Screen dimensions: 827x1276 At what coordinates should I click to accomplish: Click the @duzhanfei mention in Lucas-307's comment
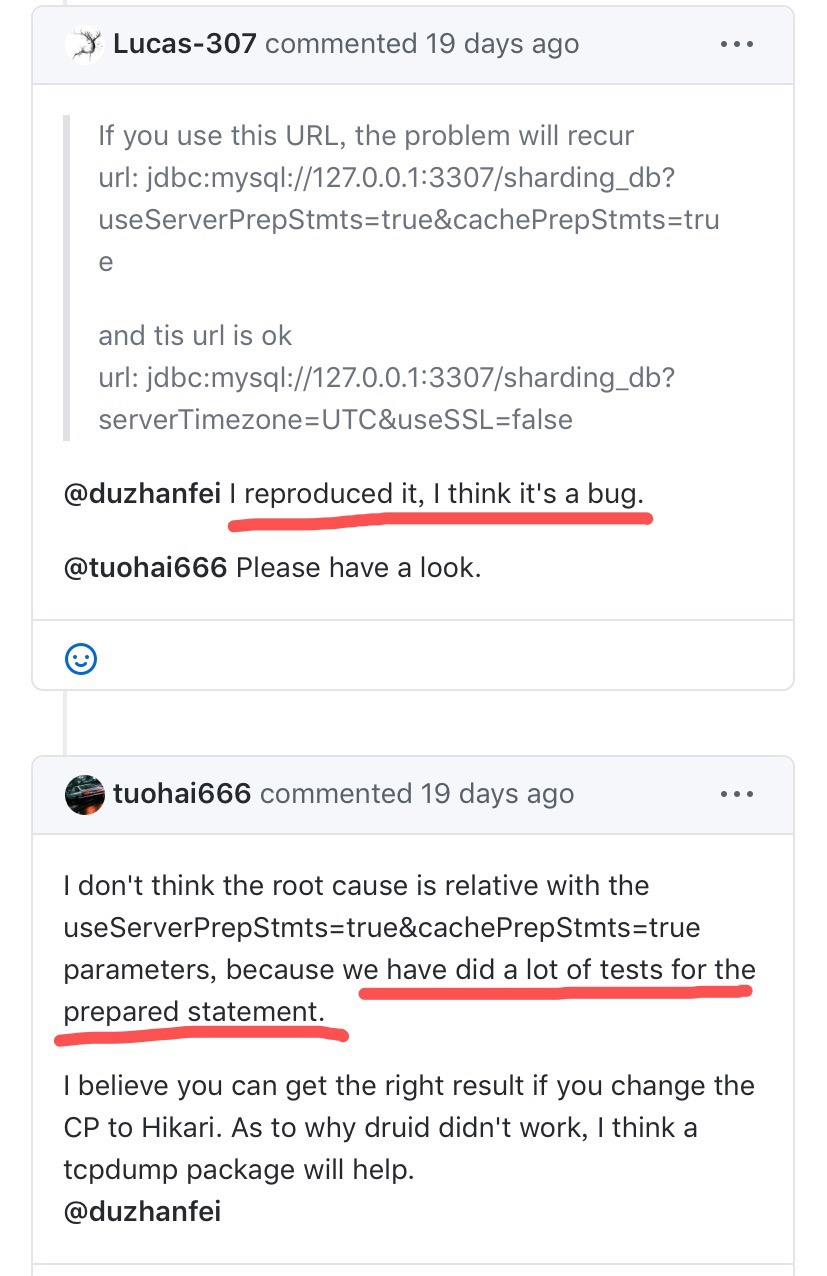(142, 494)
